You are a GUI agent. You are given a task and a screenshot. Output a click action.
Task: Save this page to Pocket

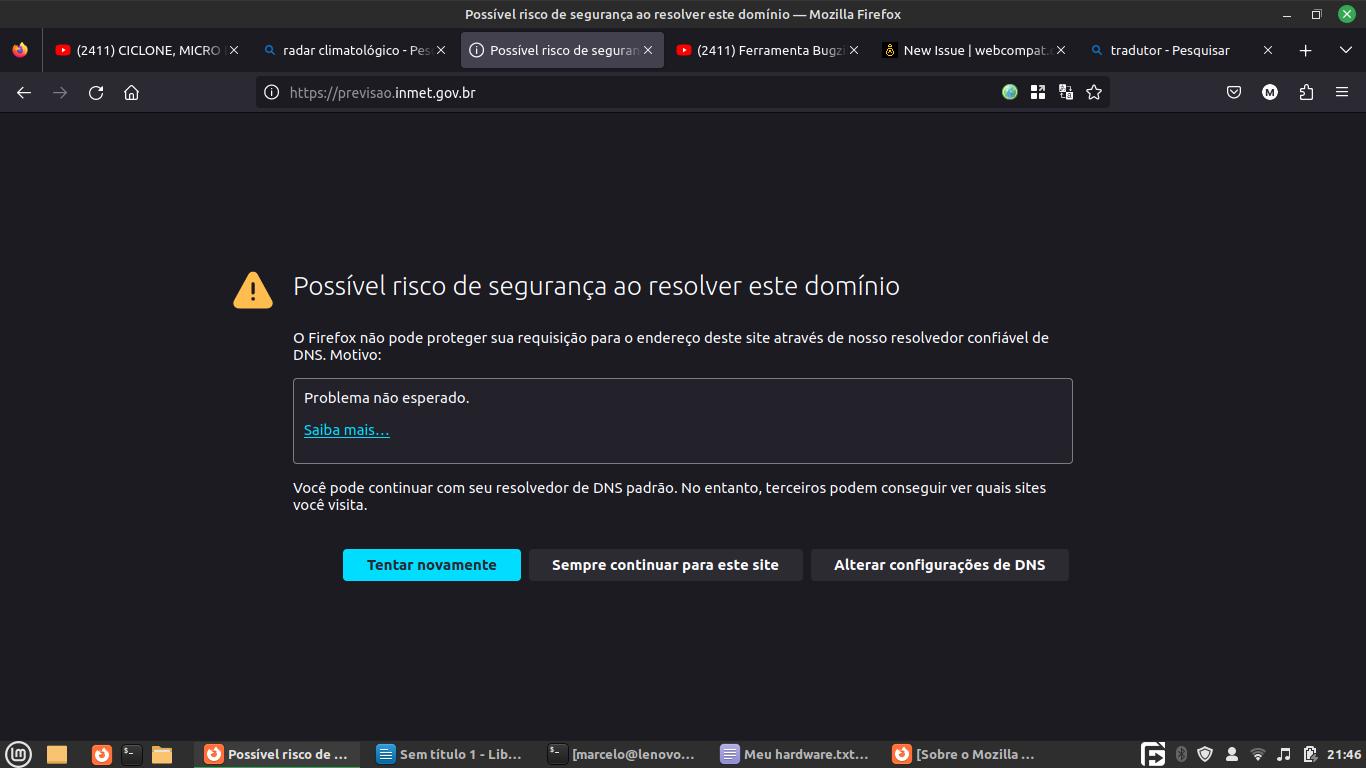point(1234,92)
